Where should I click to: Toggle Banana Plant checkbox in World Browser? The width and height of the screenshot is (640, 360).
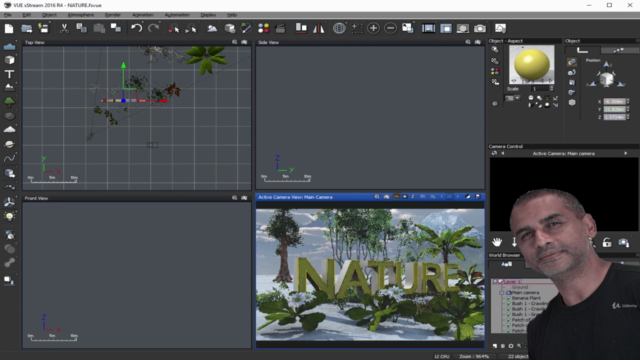coord(509,298)
